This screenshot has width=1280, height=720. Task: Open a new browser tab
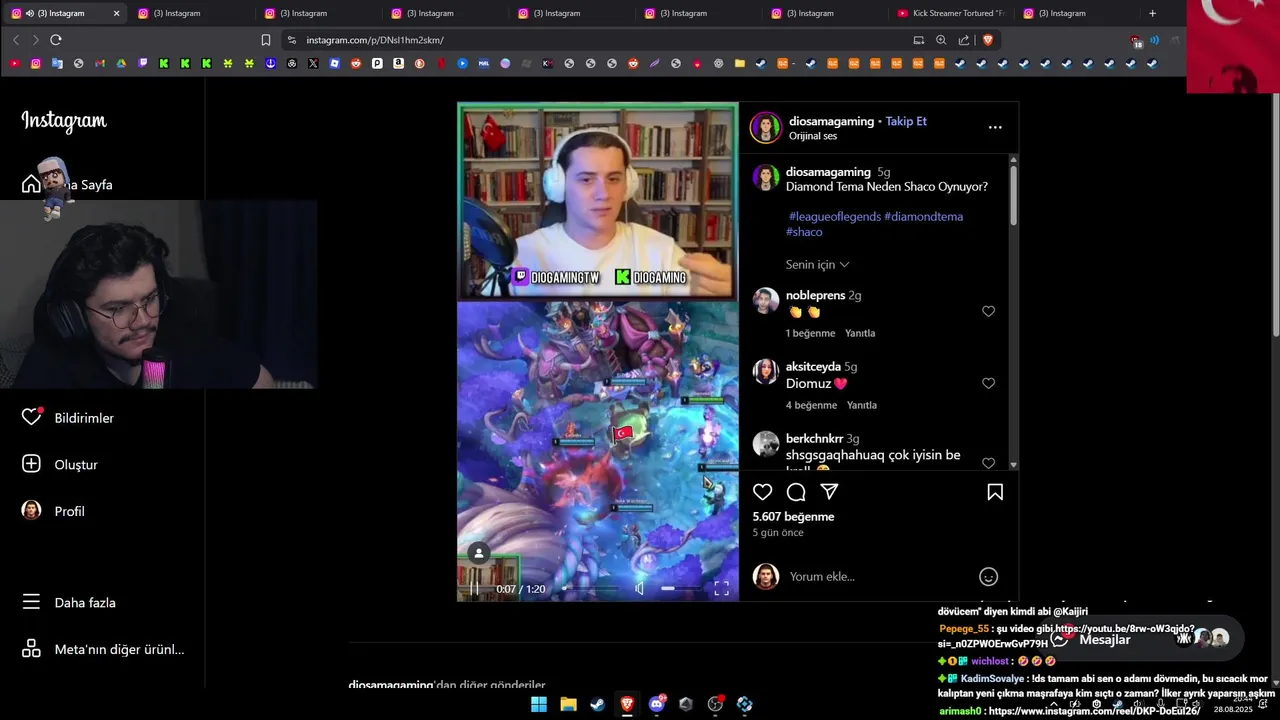coord(1152,13)
